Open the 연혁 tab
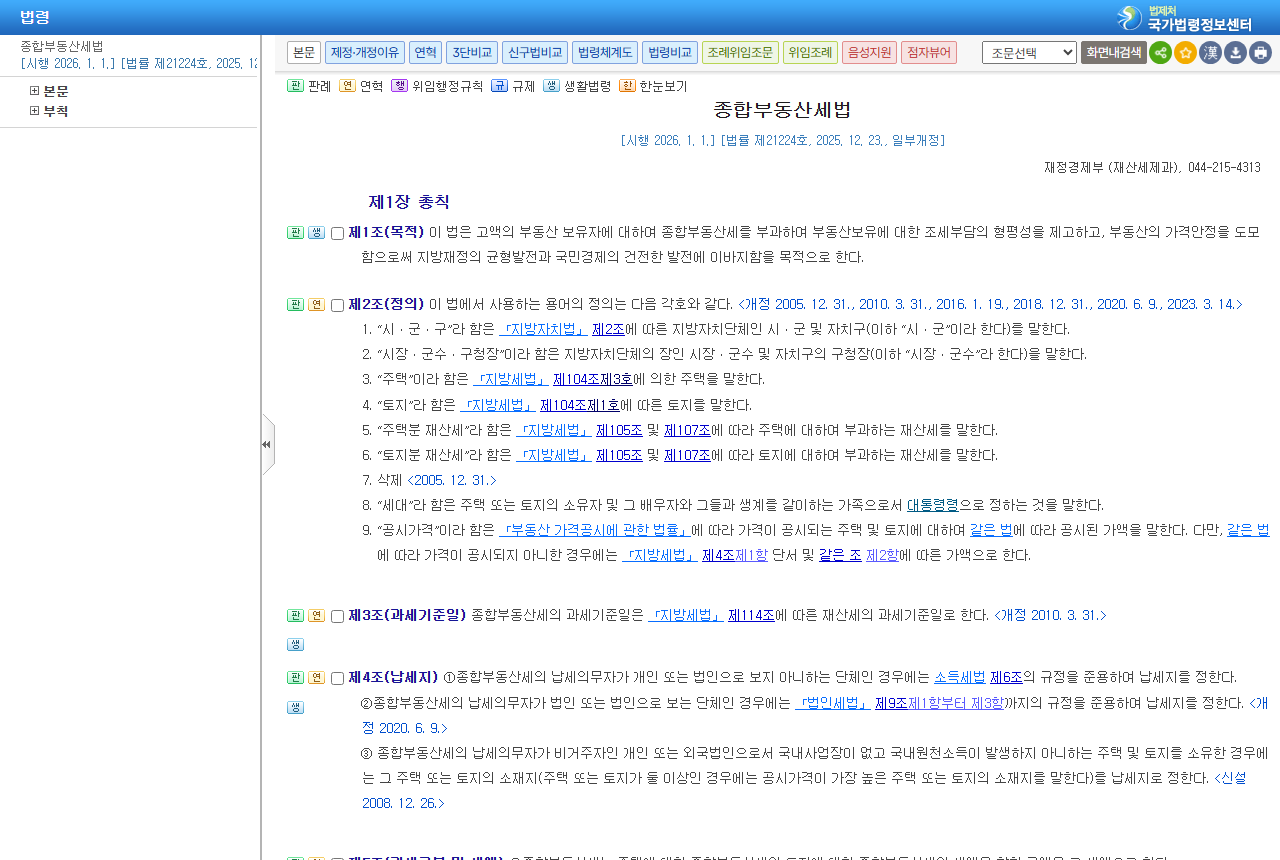The width and height of the screenshot is (1280, 860). (425, 53)
